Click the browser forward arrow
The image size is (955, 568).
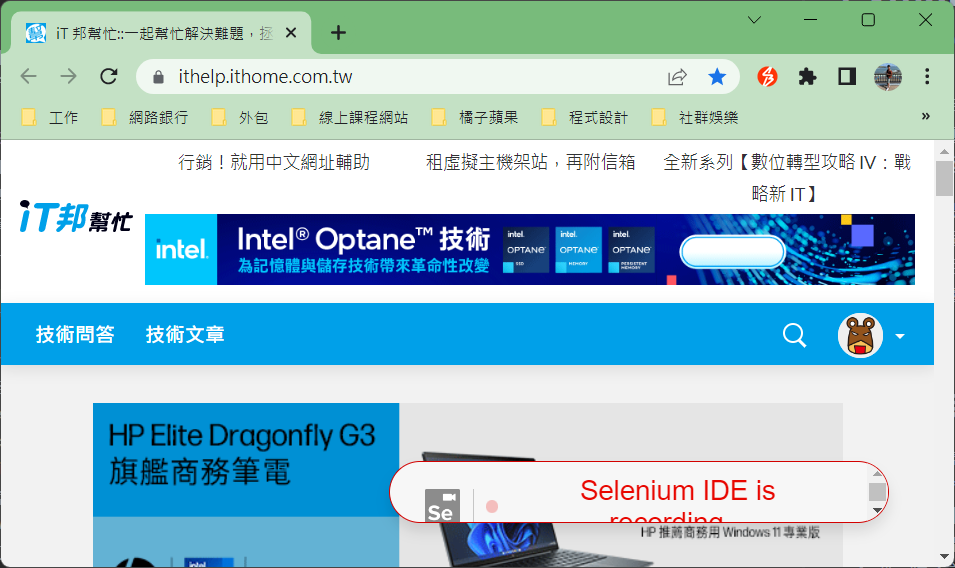pyautogui.click(x=69, y=77)
